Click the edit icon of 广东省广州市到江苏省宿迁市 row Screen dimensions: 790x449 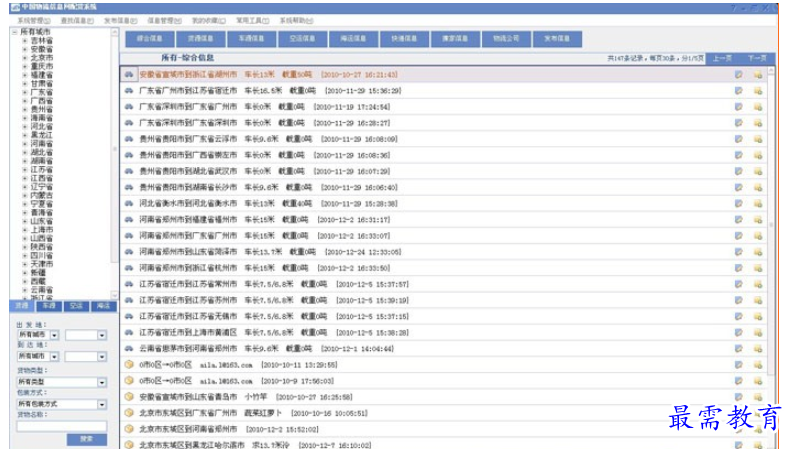click(739, 91)
